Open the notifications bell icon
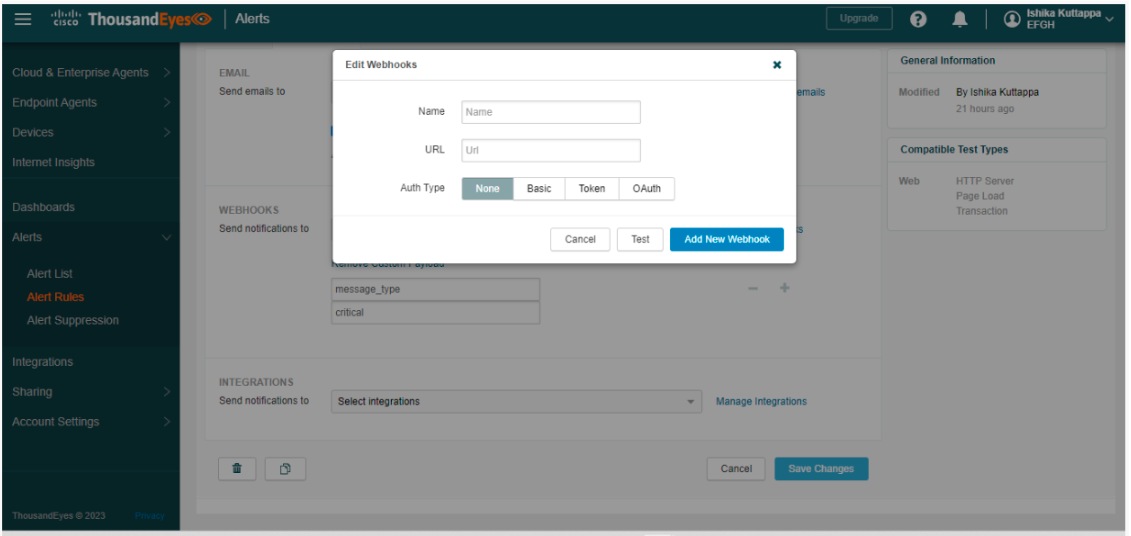The width and height of the screenshot is (1131, 536). (959, 19)
